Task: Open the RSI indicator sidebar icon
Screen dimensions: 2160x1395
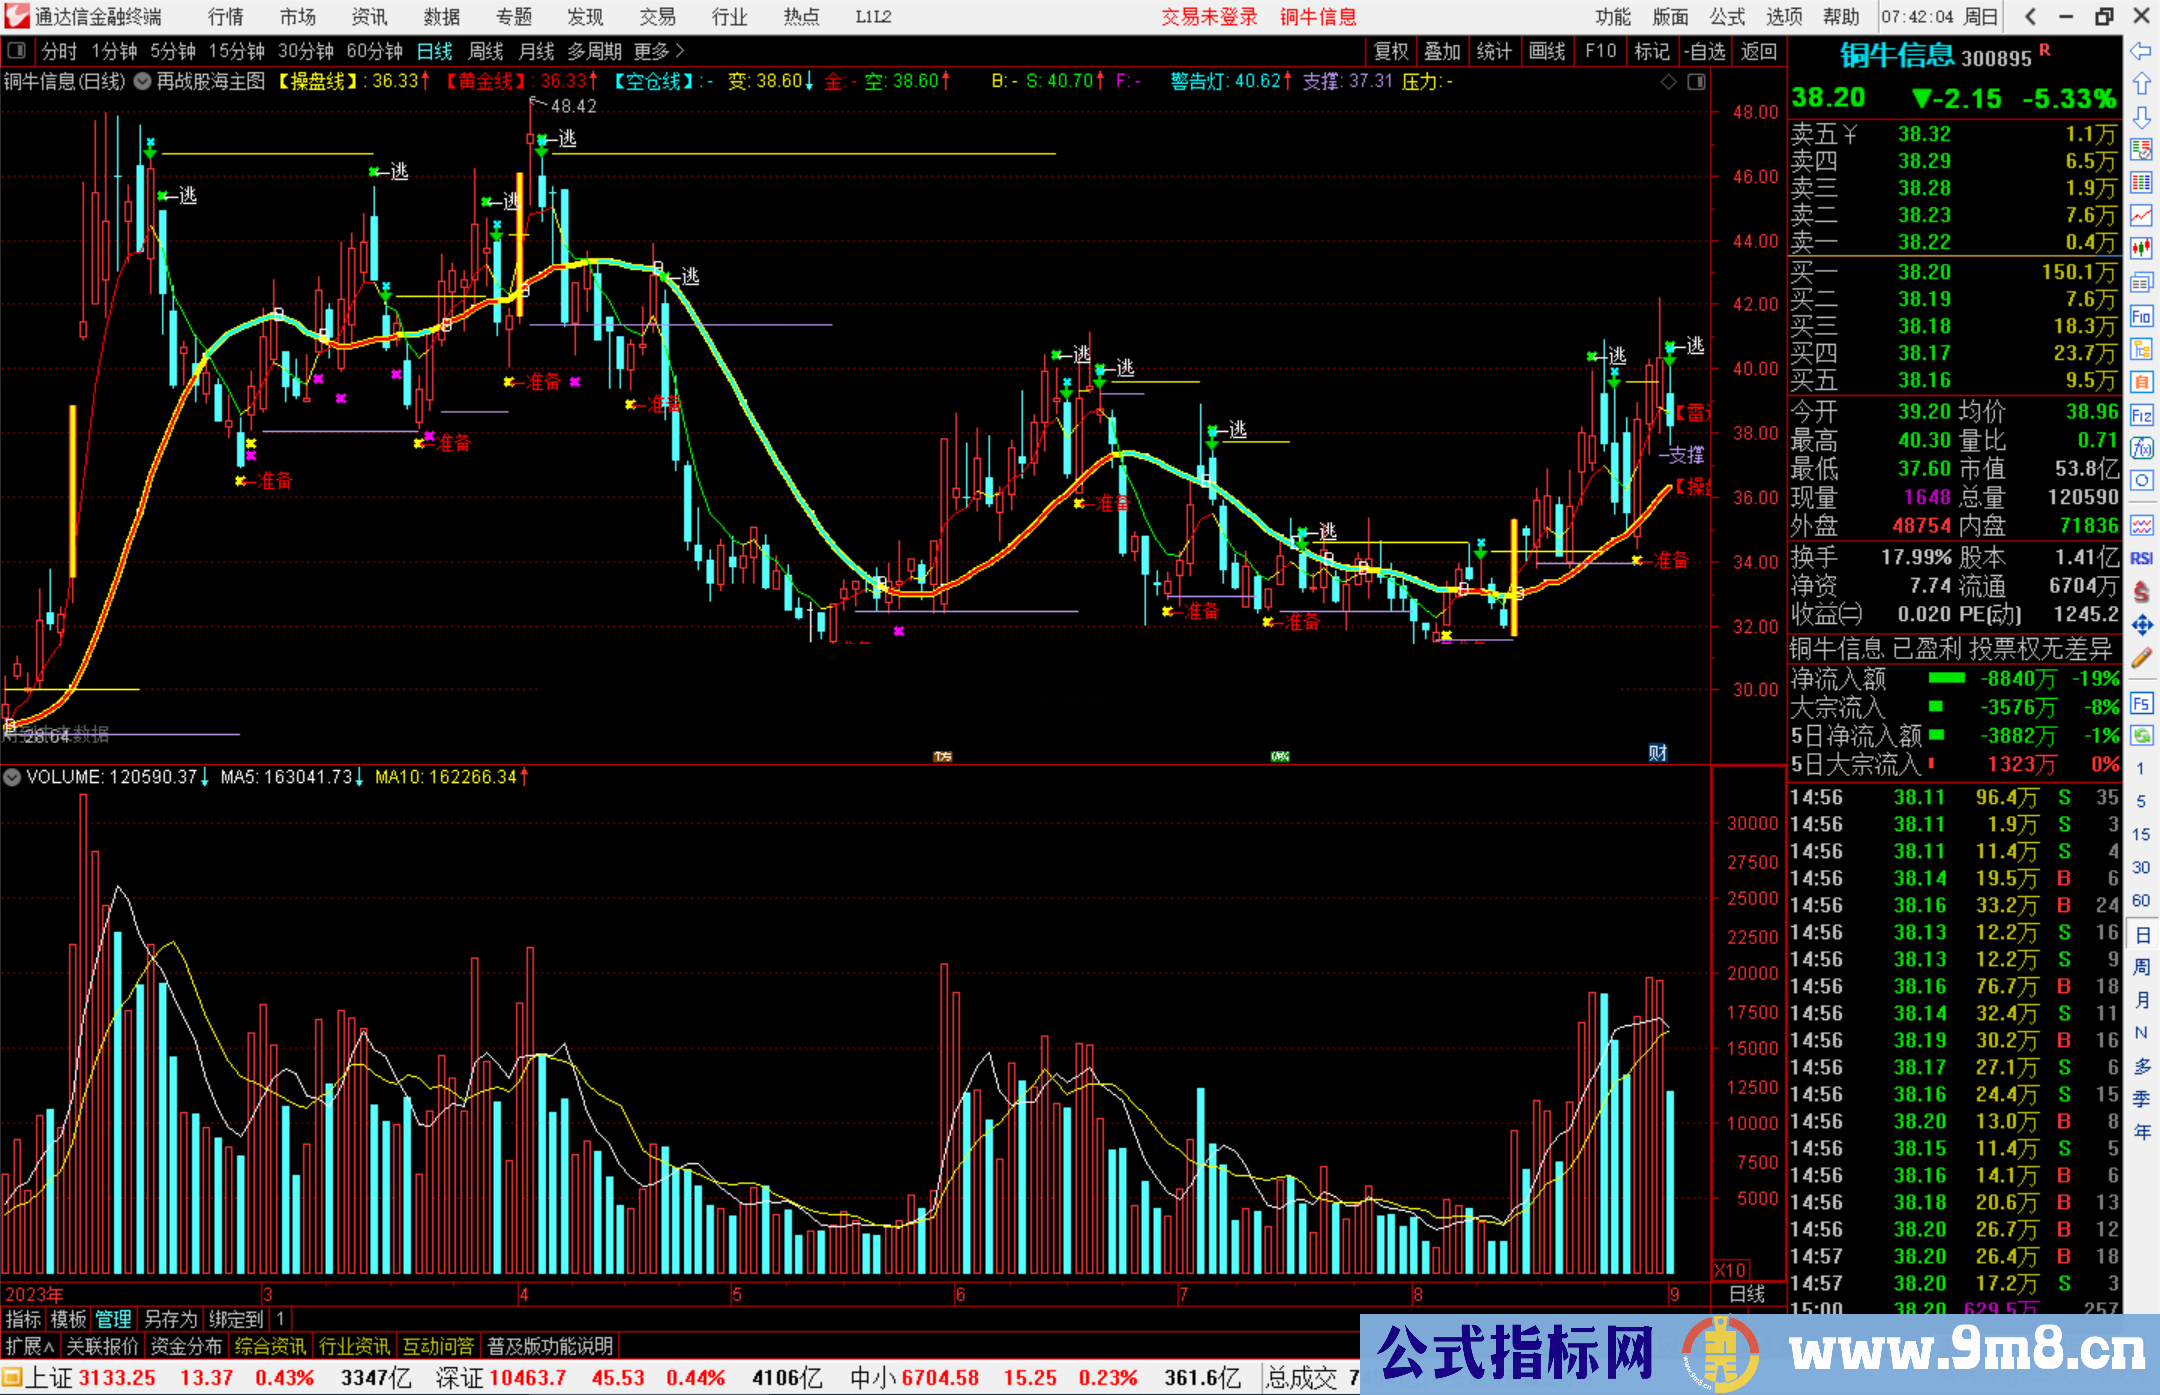Action: click(2141, 558)
